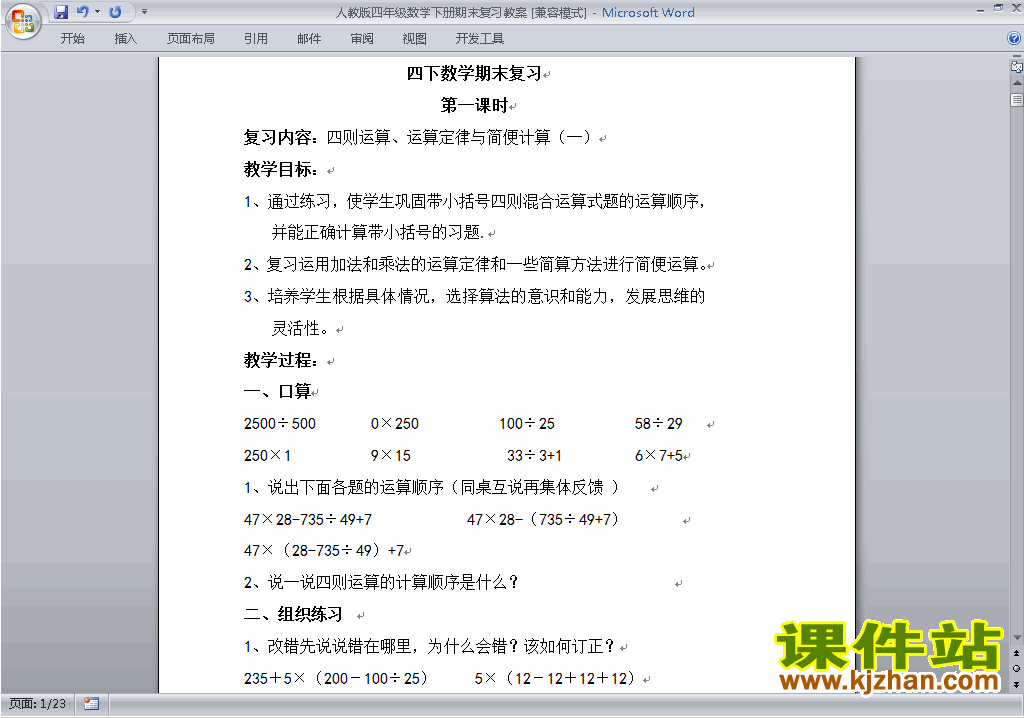Open the 页面布局 ribbon tab

(191, 39)
